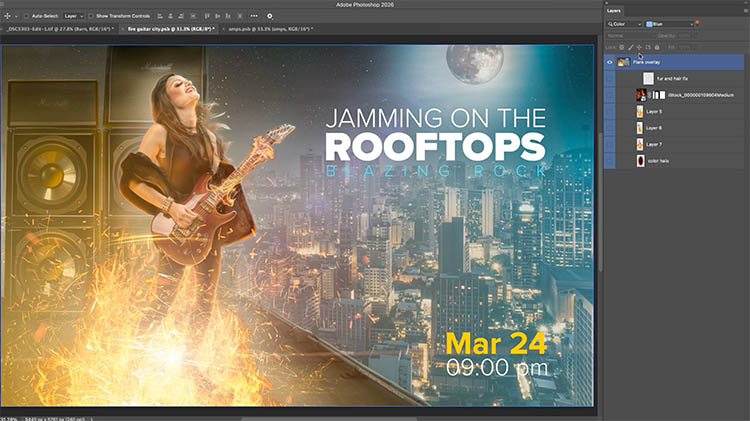The width and height of the screenshot is (750, 421).
Task: Click the Lock all padlock icon
Action: [657, 47]
